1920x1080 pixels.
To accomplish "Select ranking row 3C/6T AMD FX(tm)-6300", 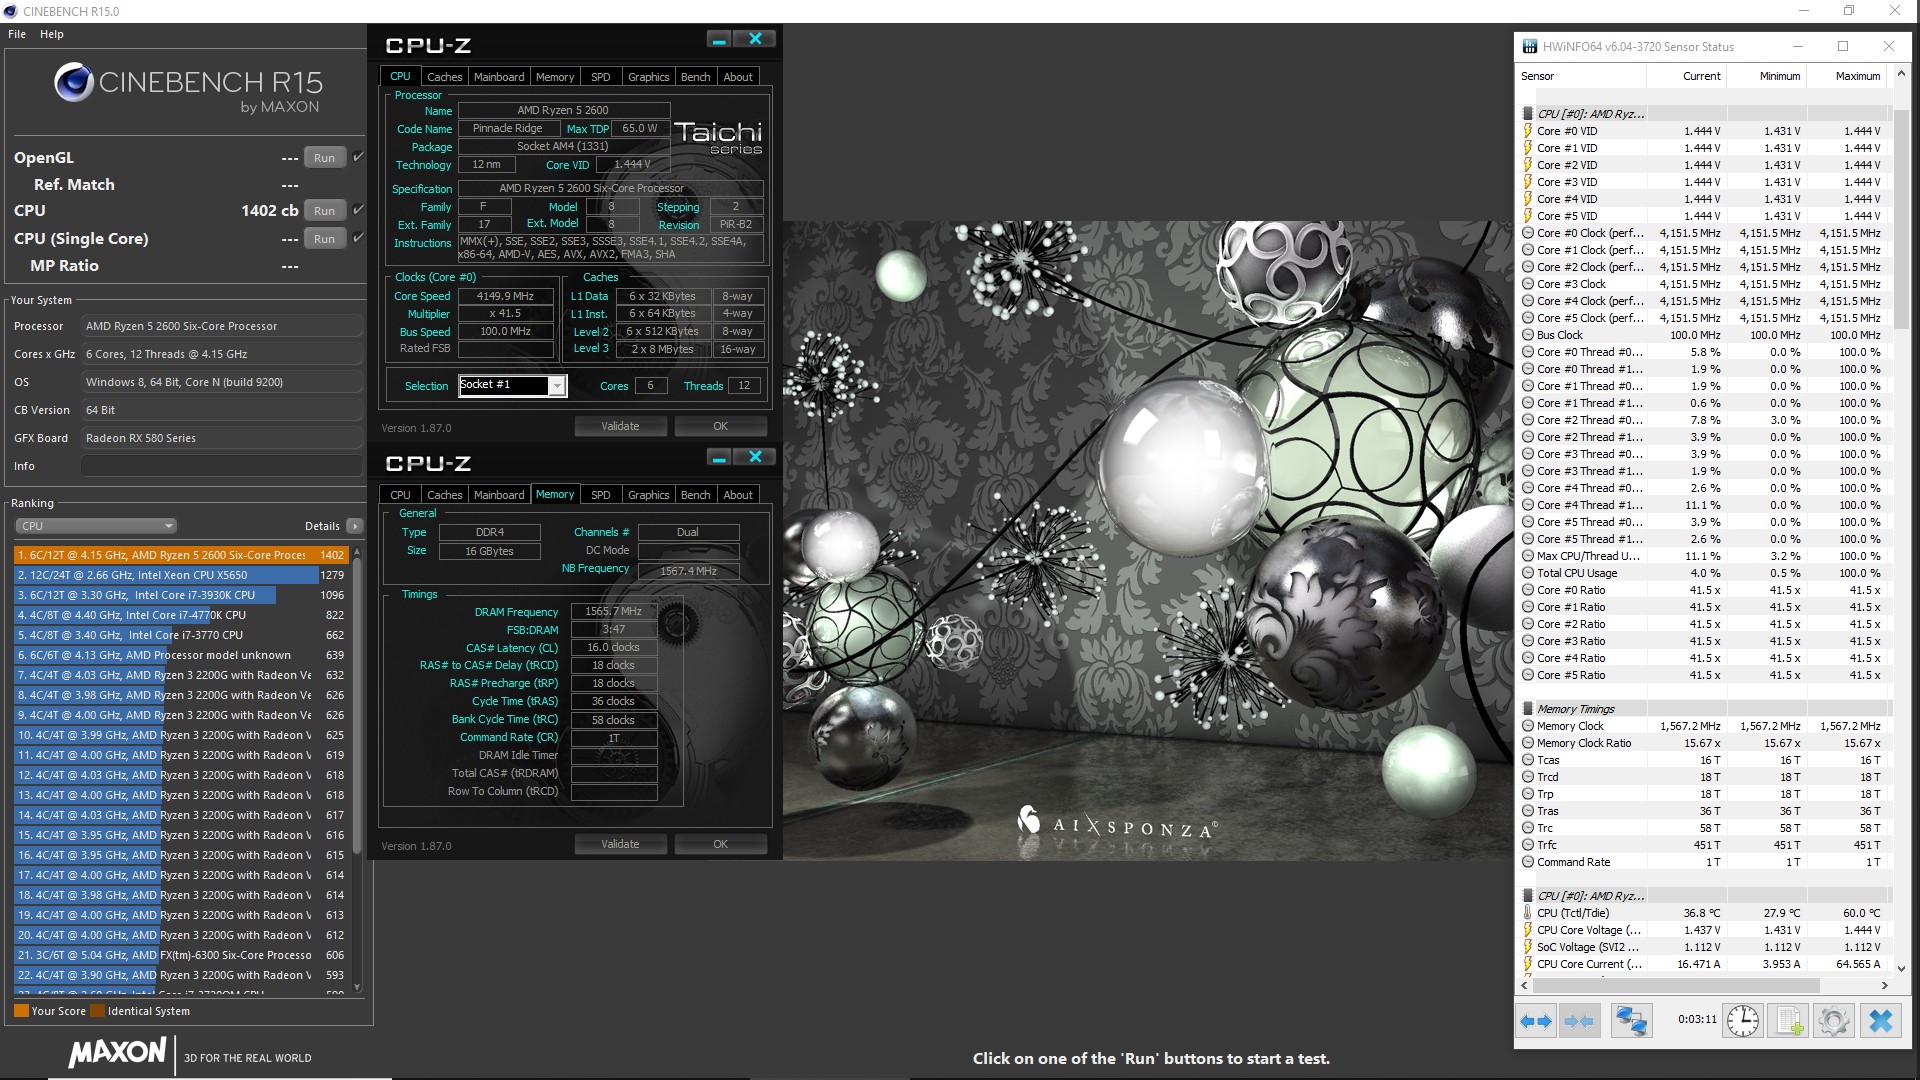I will tap(181, 955).
